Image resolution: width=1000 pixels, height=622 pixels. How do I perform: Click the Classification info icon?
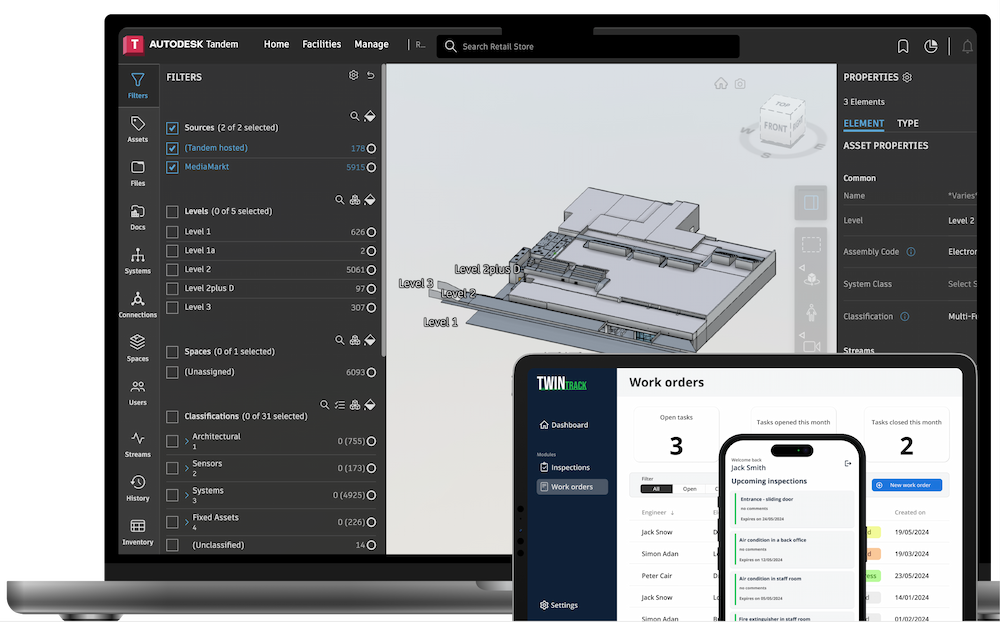pos(904,316)
